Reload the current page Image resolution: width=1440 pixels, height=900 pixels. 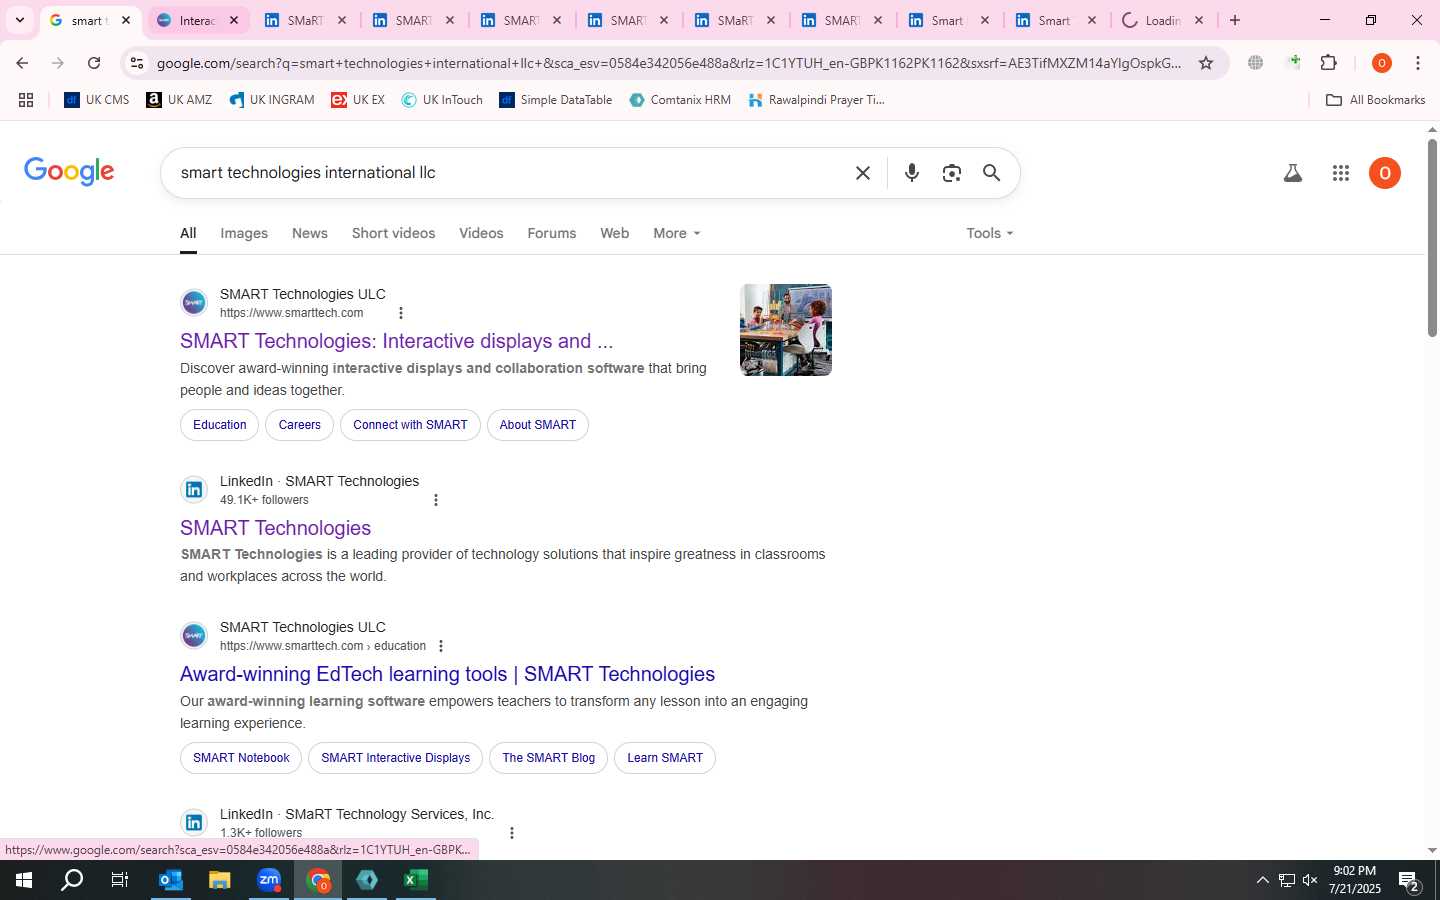94,63
